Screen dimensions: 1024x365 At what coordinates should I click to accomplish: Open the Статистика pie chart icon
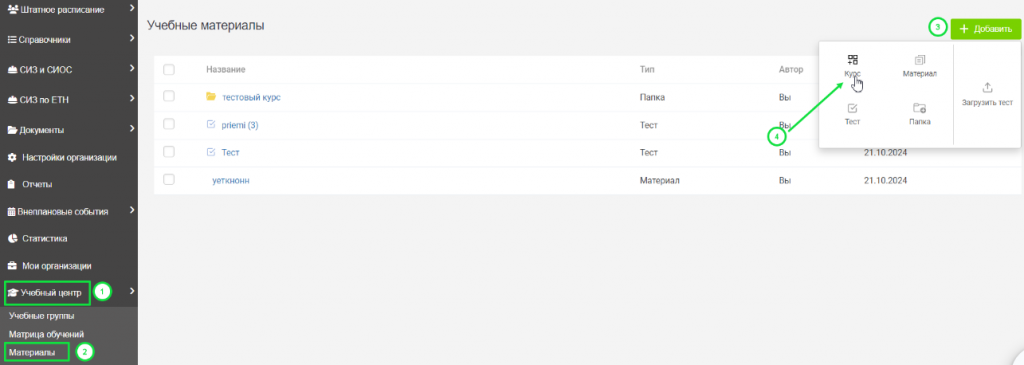tap(12, 239)
